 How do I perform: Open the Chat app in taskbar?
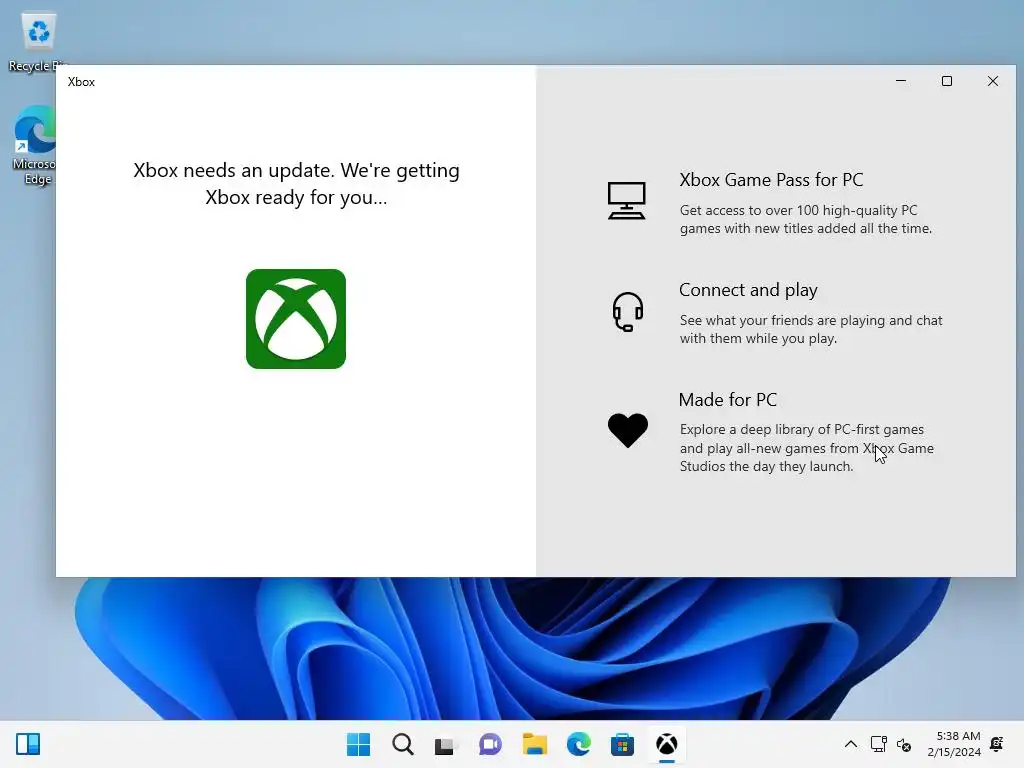490,744
